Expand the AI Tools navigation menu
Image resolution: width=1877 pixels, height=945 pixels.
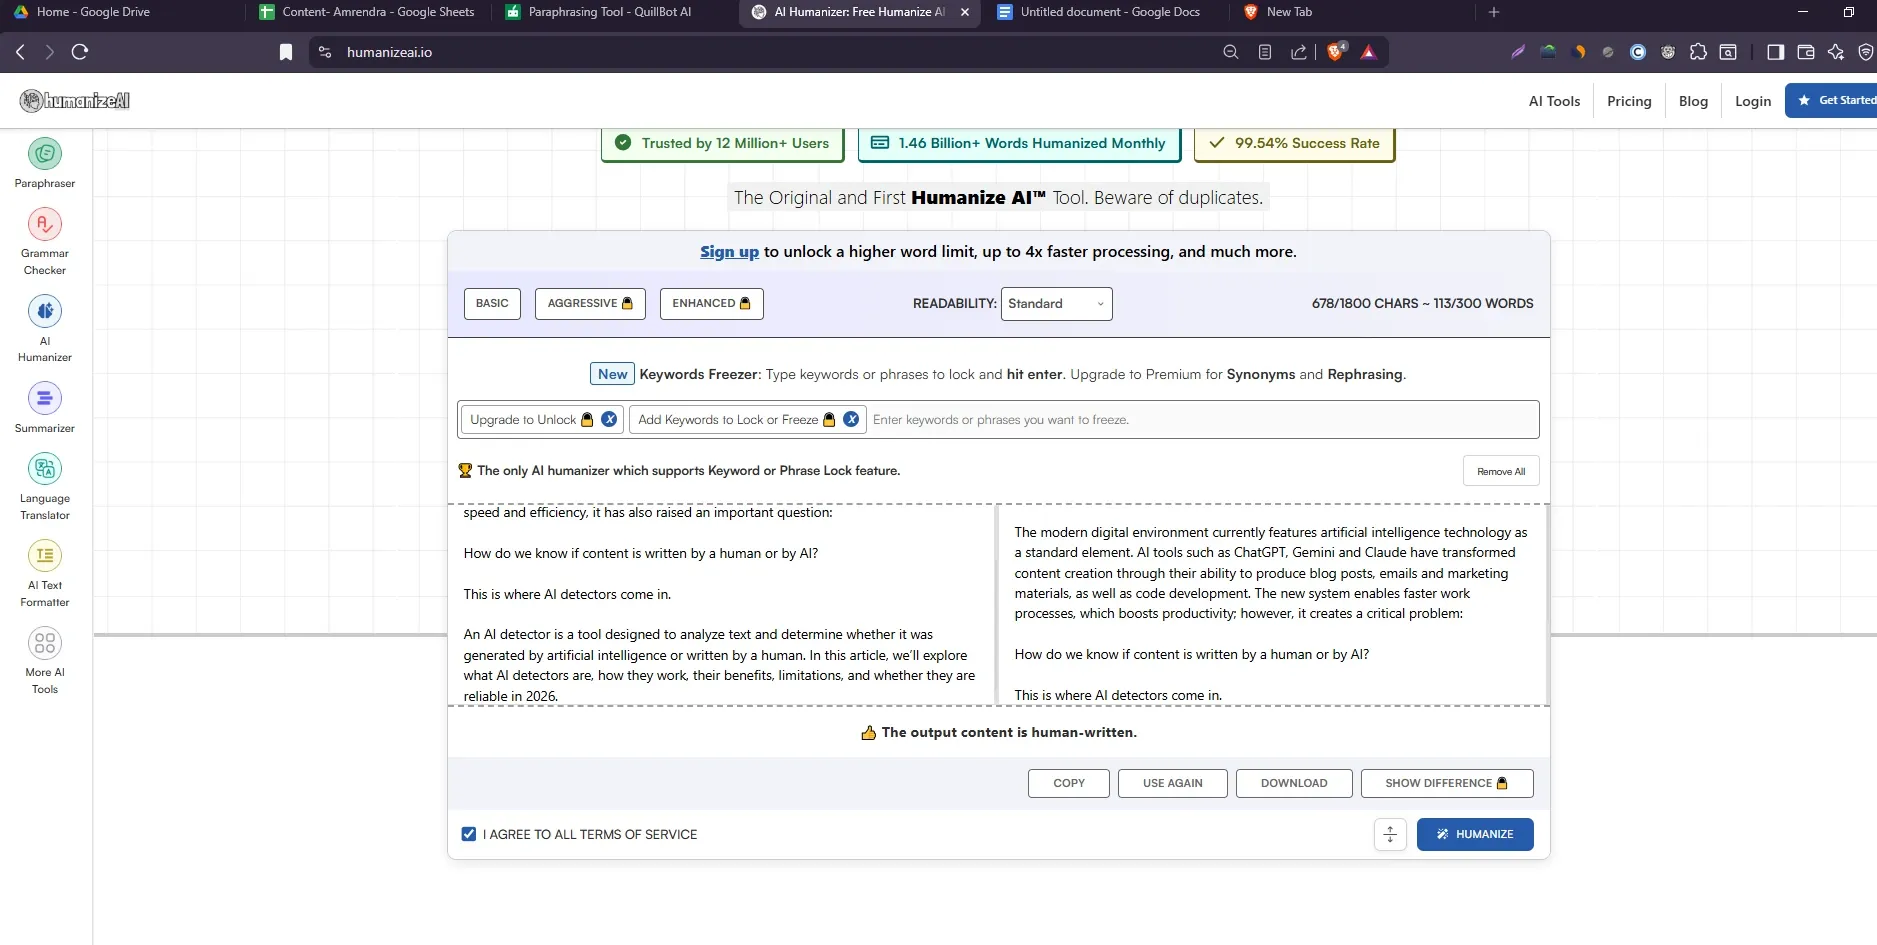click(1554, 101)
